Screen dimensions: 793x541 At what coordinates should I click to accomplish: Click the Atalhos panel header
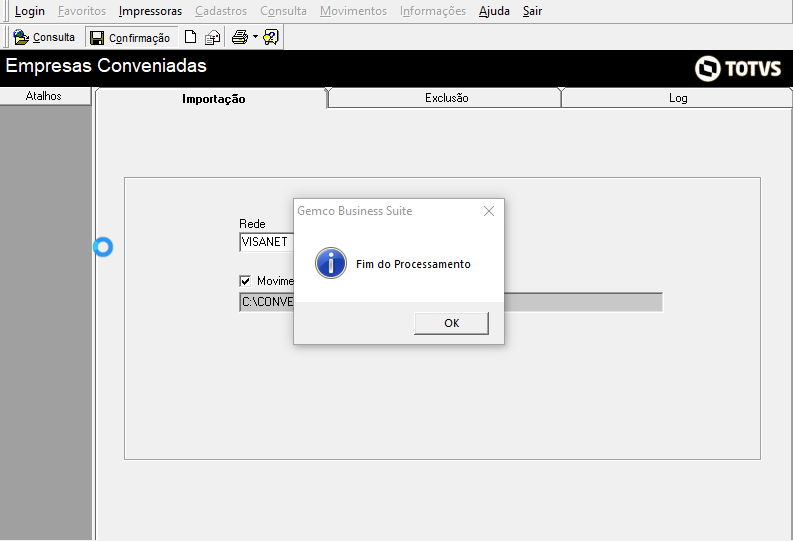coord(45,96)
